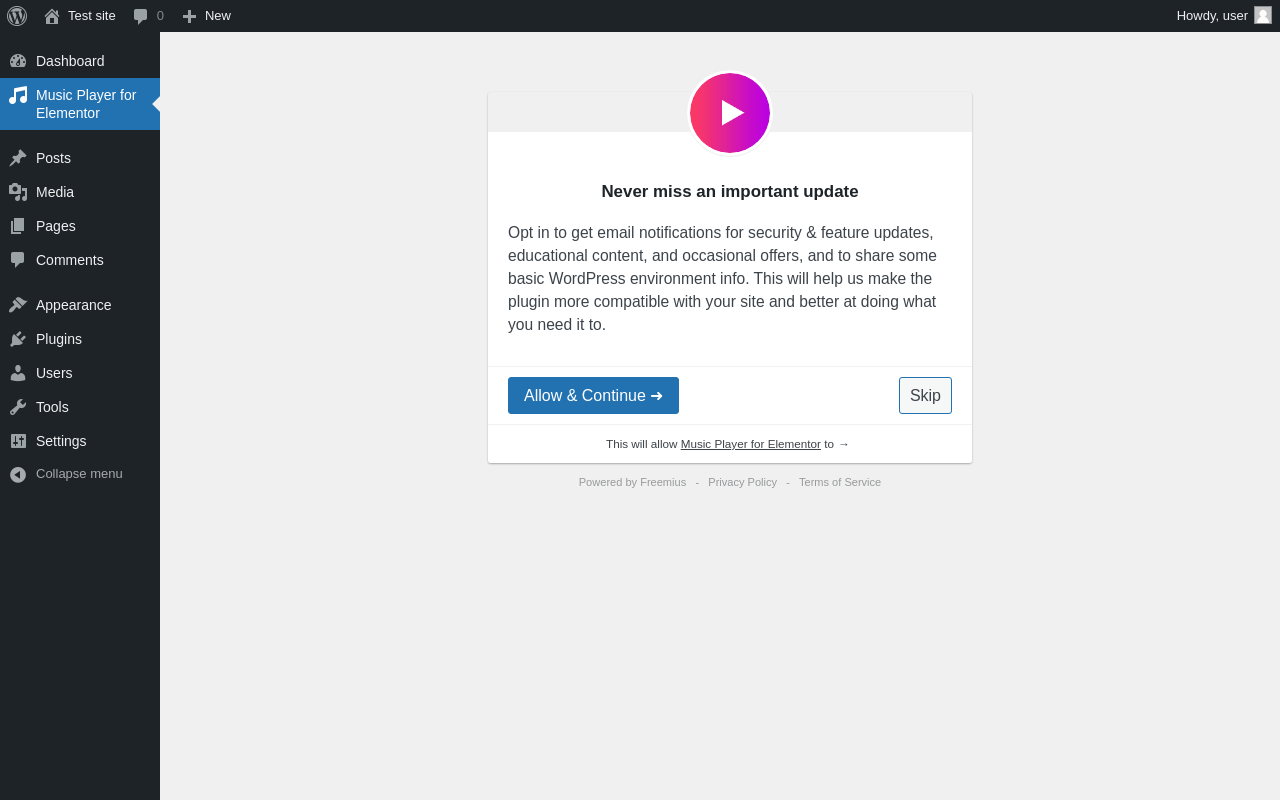Open the Privacy Policy link
Image resolution: width=1280 pixels, height=800 pixels.
point(742,482)
